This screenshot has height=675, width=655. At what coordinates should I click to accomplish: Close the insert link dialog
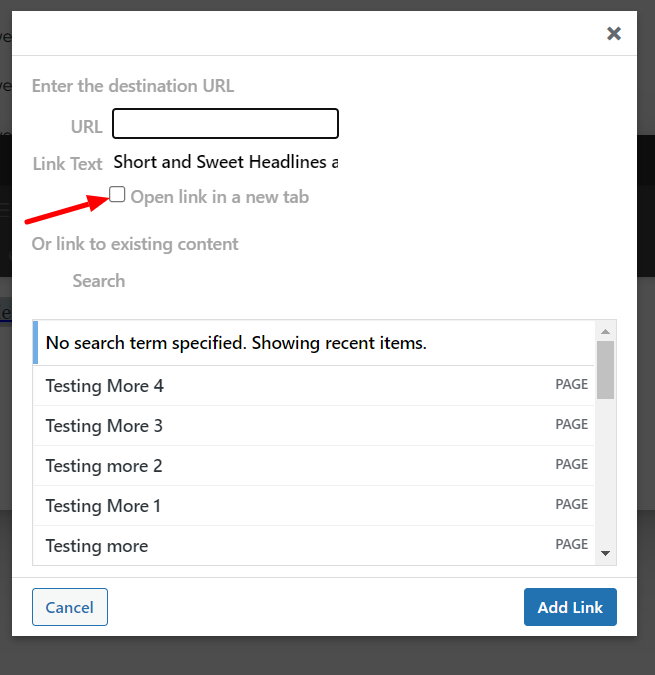coord(614,34)
